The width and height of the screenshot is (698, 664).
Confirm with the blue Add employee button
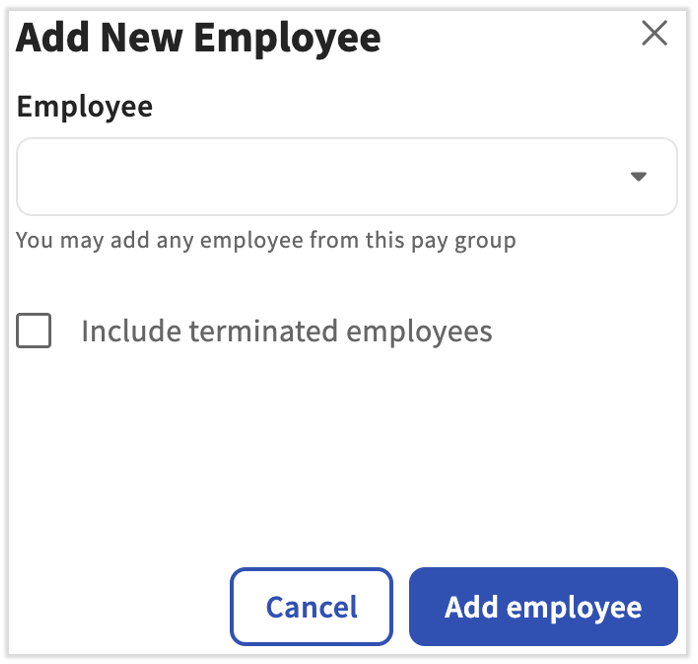pyautogui.click(x=543, y=607)
